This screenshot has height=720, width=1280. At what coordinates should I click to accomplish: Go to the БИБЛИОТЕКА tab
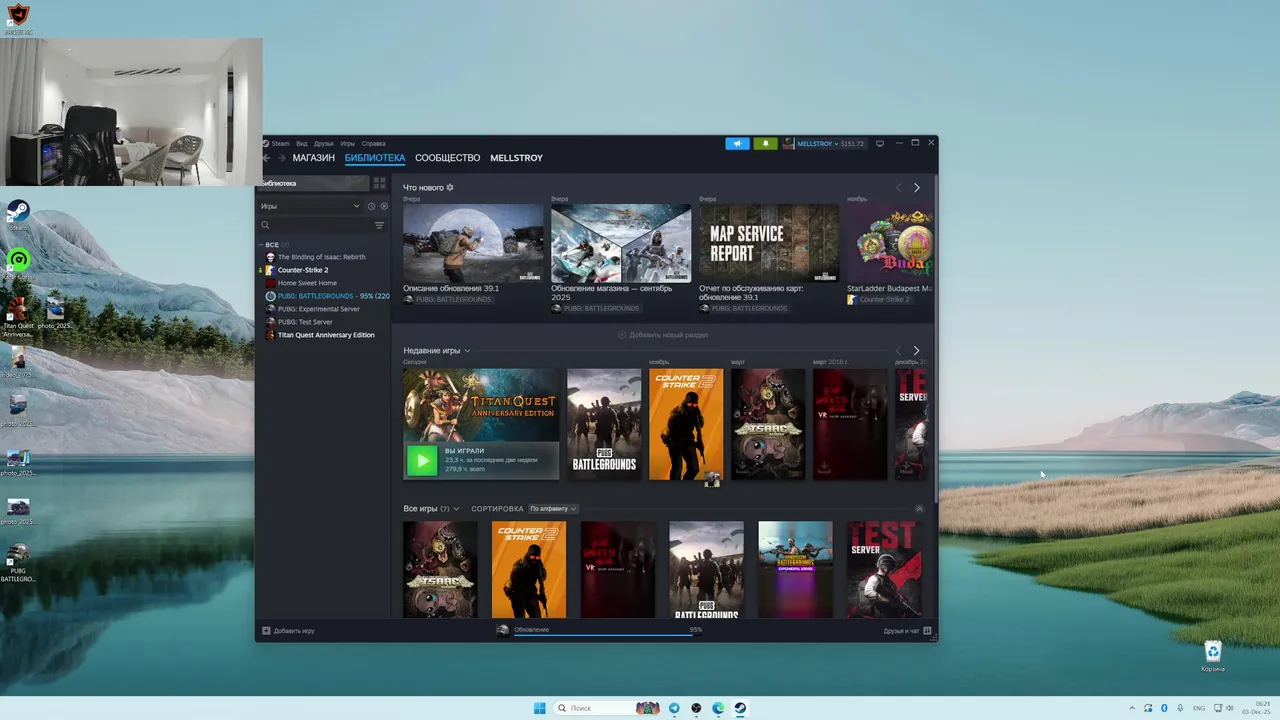(375, 158)
